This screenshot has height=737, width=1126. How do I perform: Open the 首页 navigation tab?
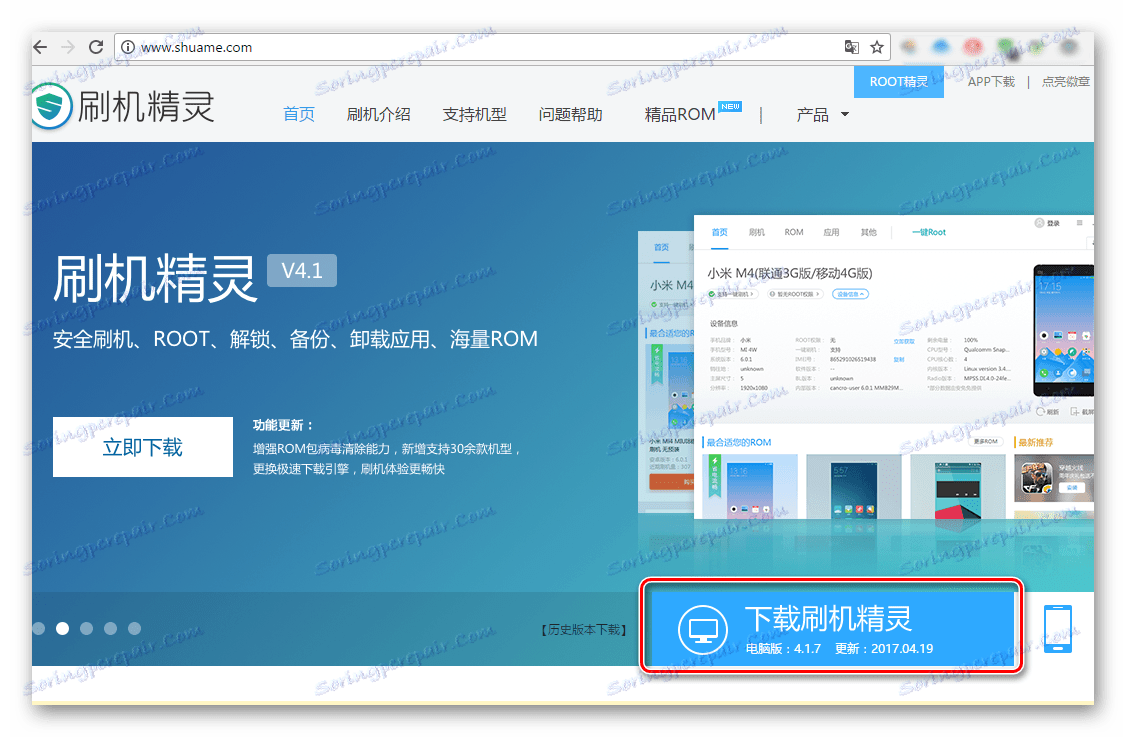tap(299, 114)
